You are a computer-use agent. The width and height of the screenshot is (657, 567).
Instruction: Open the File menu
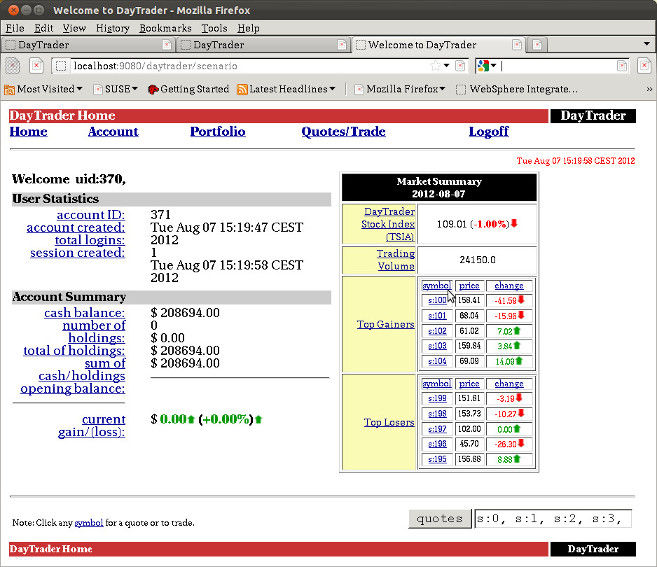(15, 28)
